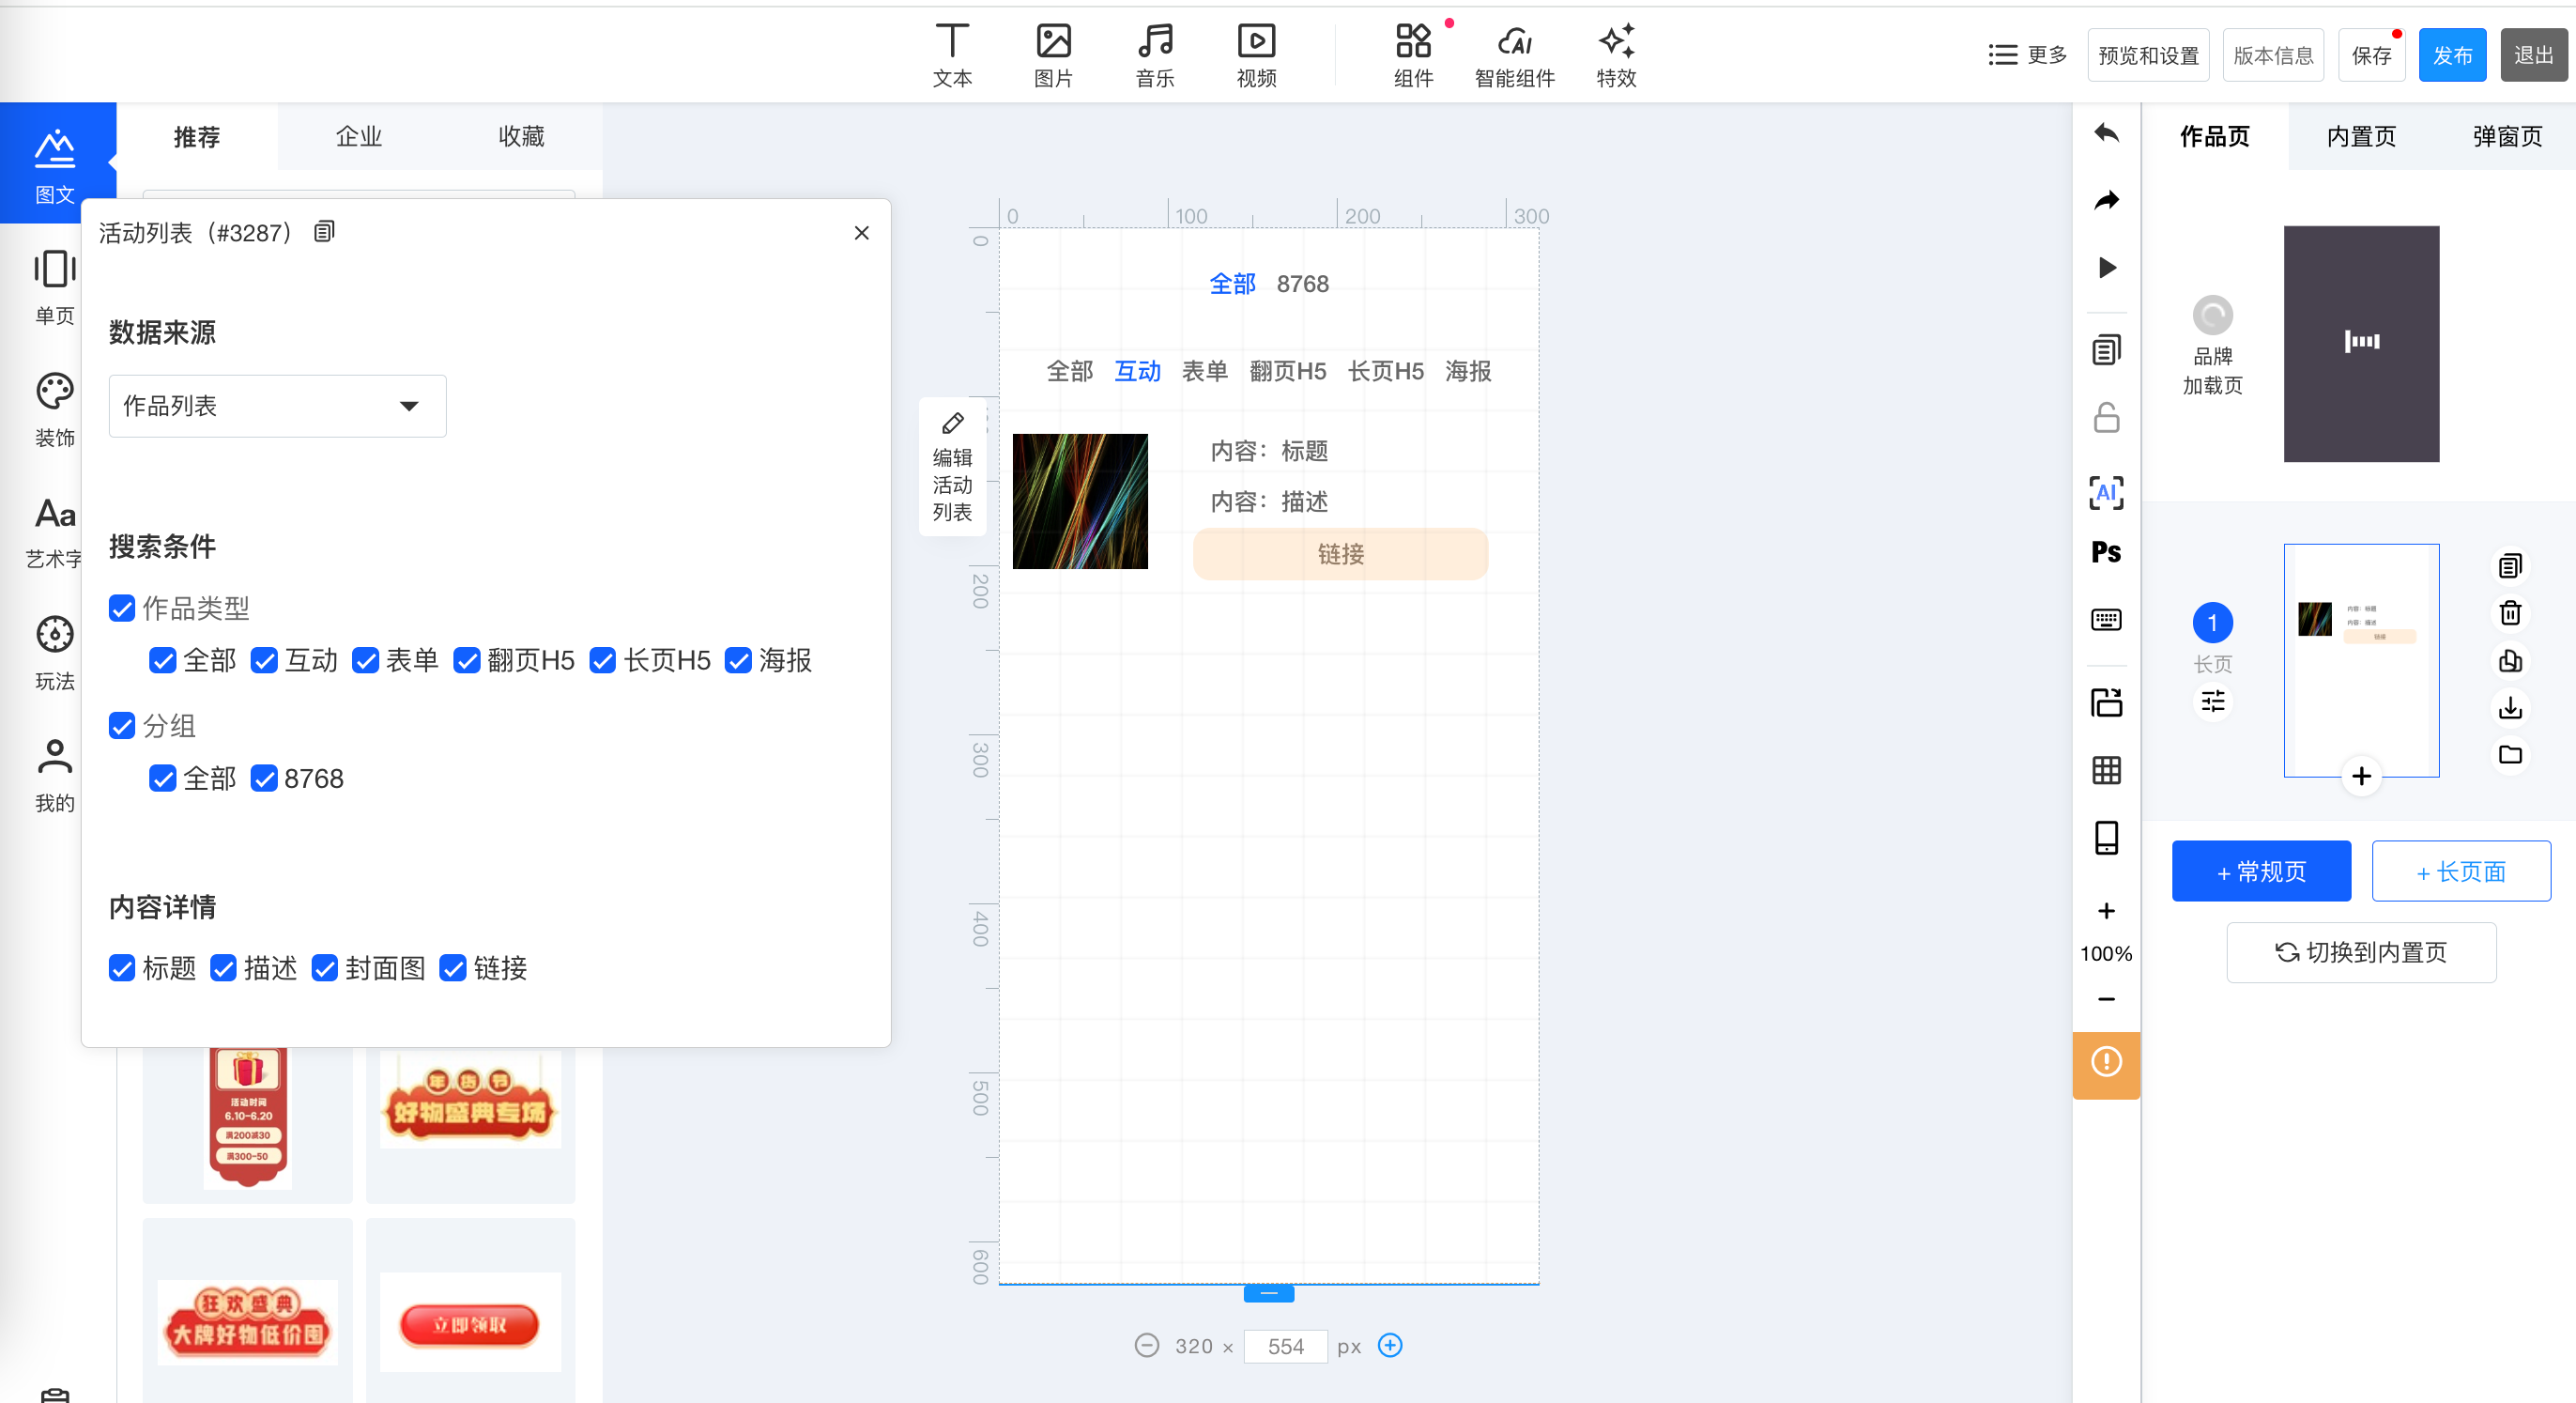Click the delete page trash icon
The height and width of the screenshot is (1403, 2576).
click(2510, 612)
